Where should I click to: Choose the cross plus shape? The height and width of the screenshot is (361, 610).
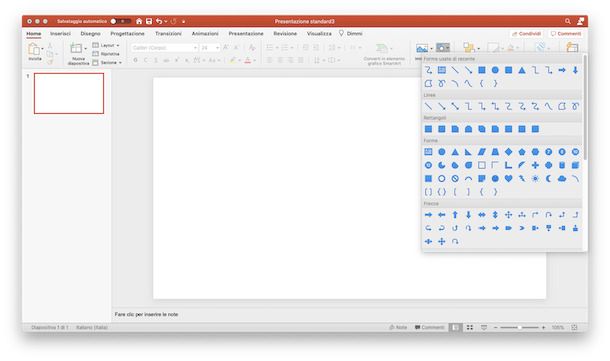tap(535, 165)
